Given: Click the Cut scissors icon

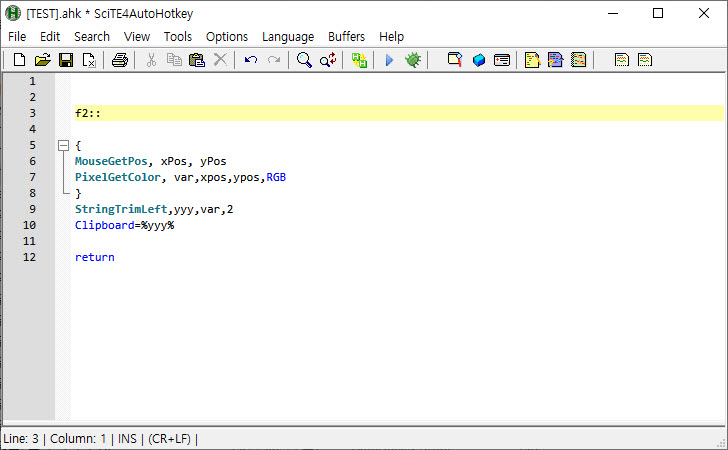Looking at the screenshot, I should point(151,60).
